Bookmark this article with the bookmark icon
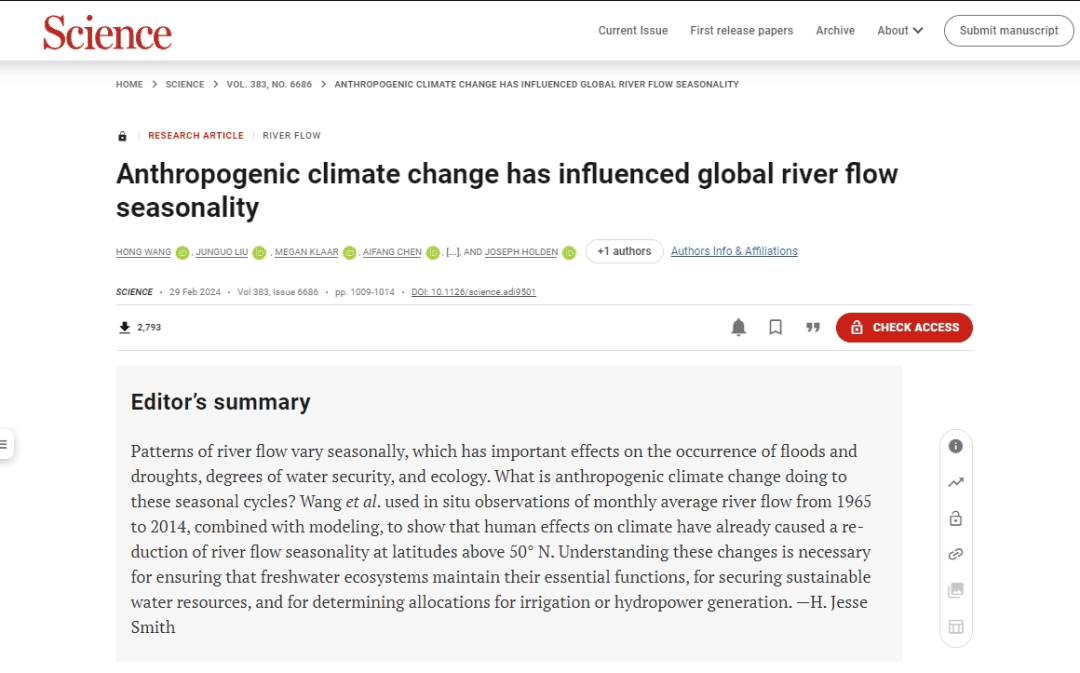This screenshot has height=673, width=1080. pos(776,327)
